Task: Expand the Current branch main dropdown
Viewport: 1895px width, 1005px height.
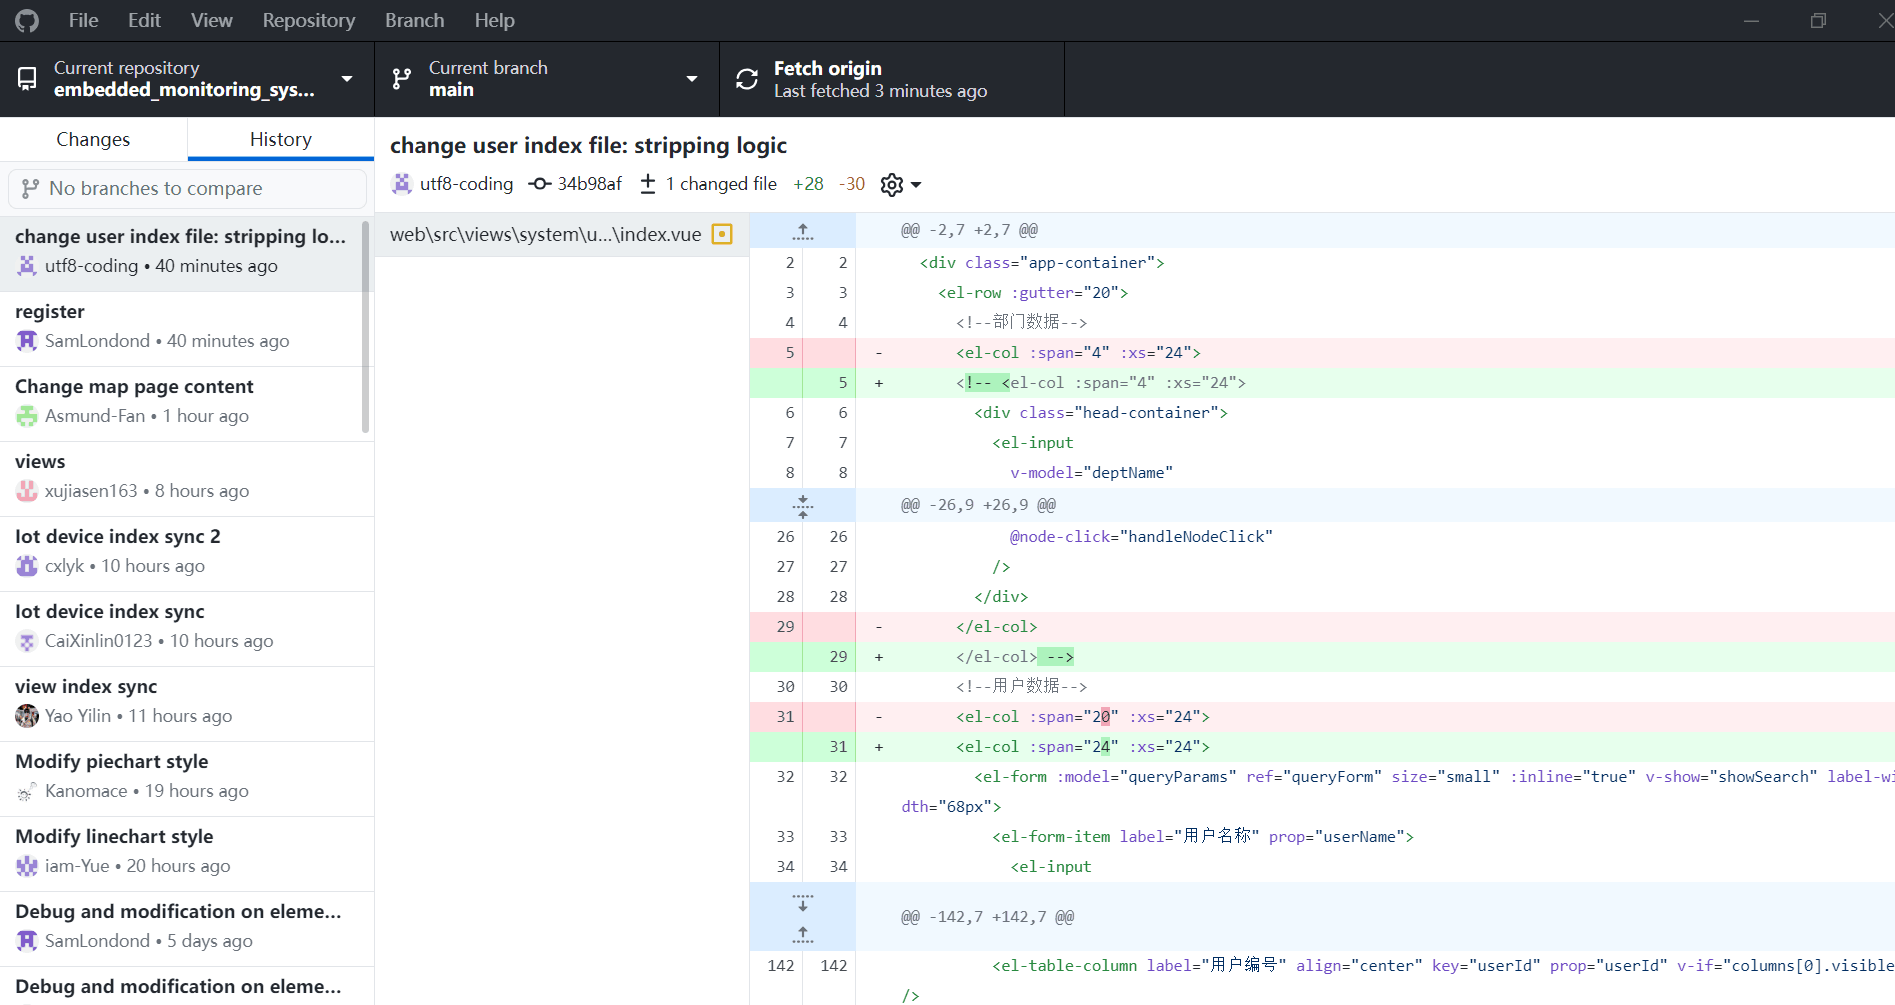Action: pyautogui.click(x=547, y=79)
